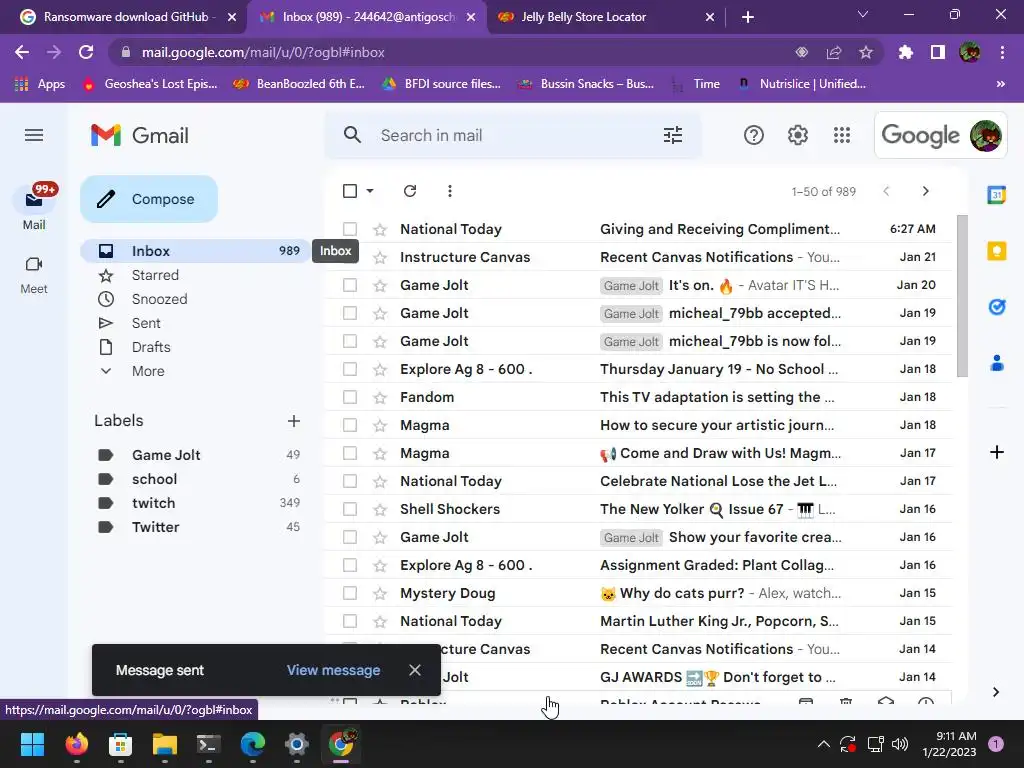
Task: Open Windows Start menu
Action: 32,744
